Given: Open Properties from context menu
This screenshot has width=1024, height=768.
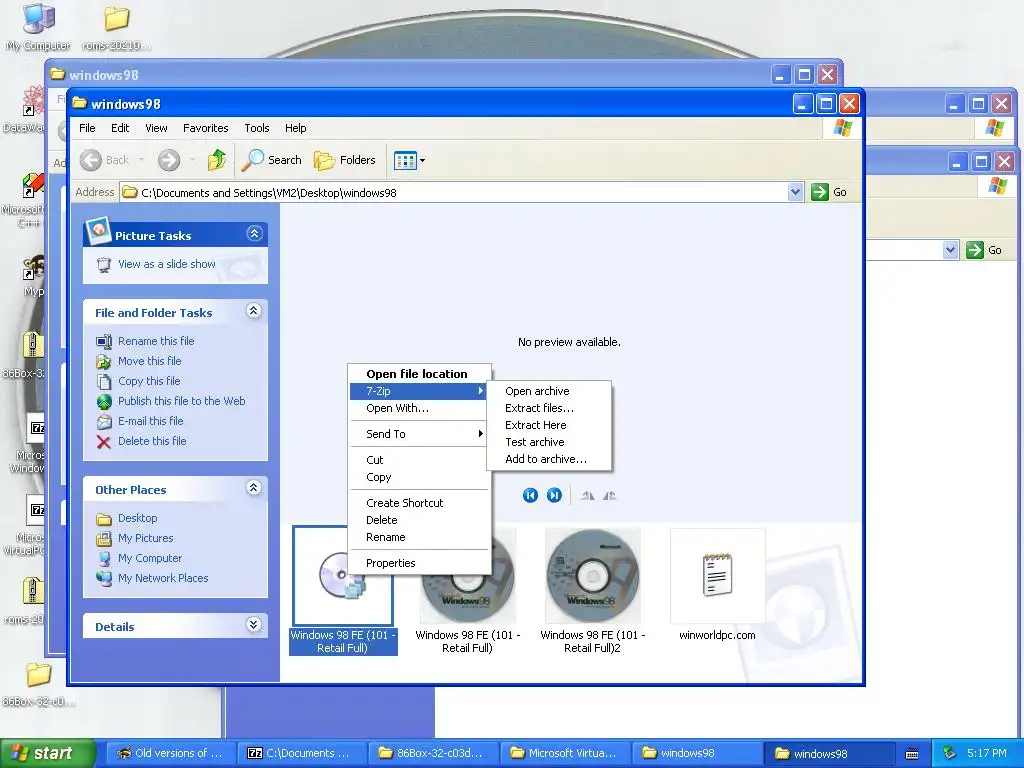Looking at the screenshot, I should 419,563.
